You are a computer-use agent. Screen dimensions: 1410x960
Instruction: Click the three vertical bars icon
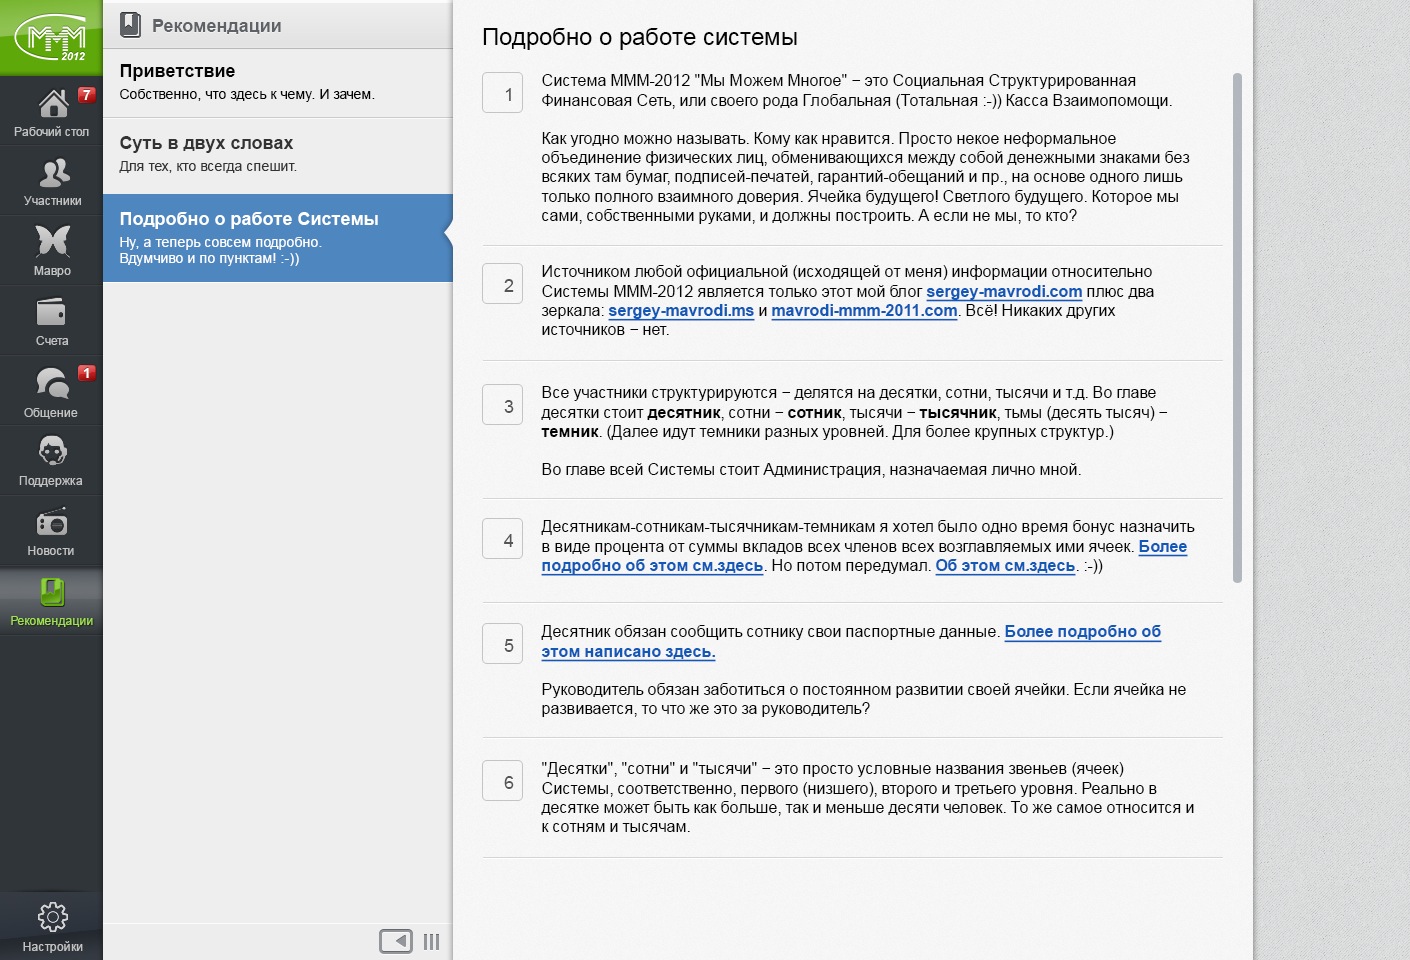(x=431, y=941)
